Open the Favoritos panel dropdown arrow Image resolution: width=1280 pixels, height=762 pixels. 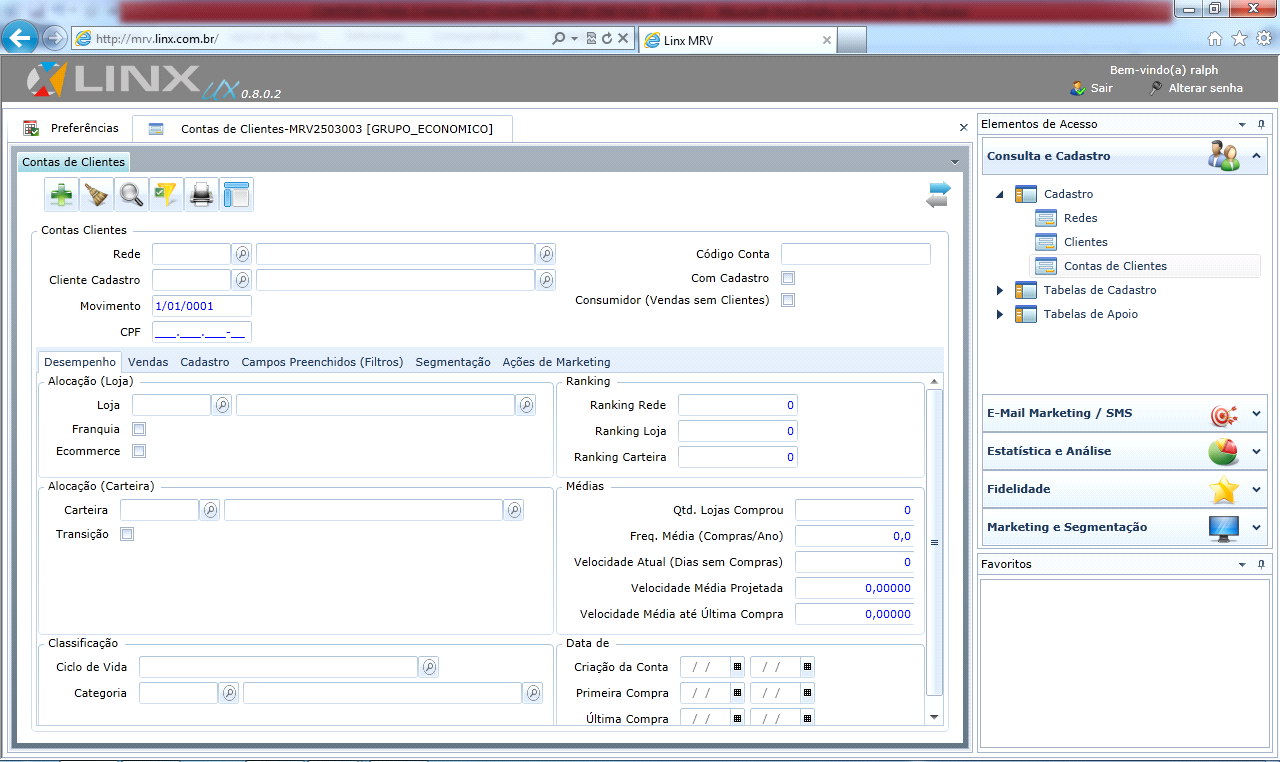[x=1244, y=565]
